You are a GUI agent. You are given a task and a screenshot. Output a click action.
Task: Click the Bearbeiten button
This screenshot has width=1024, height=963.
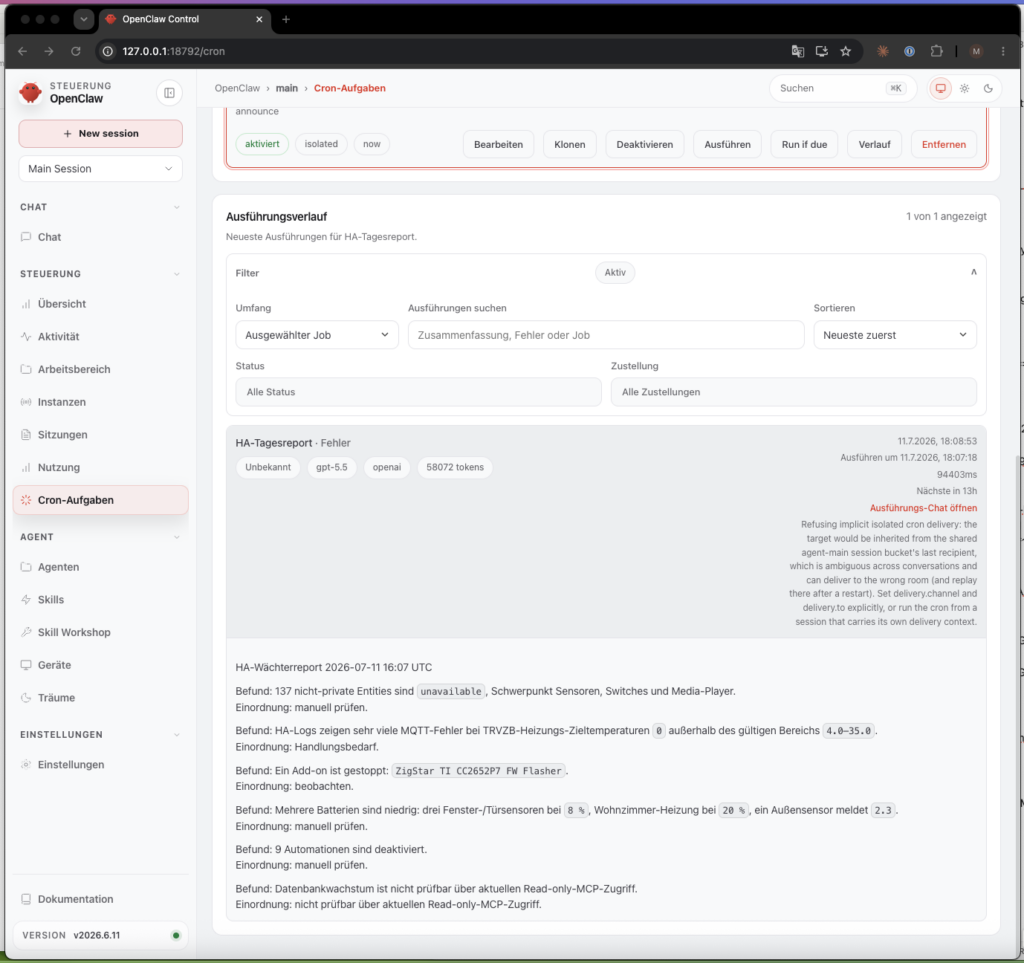pos(498,144)
